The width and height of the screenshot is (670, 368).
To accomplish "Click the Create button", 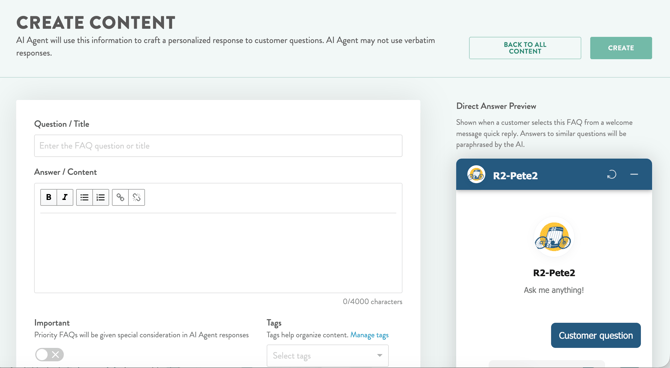I will point(621,48).
